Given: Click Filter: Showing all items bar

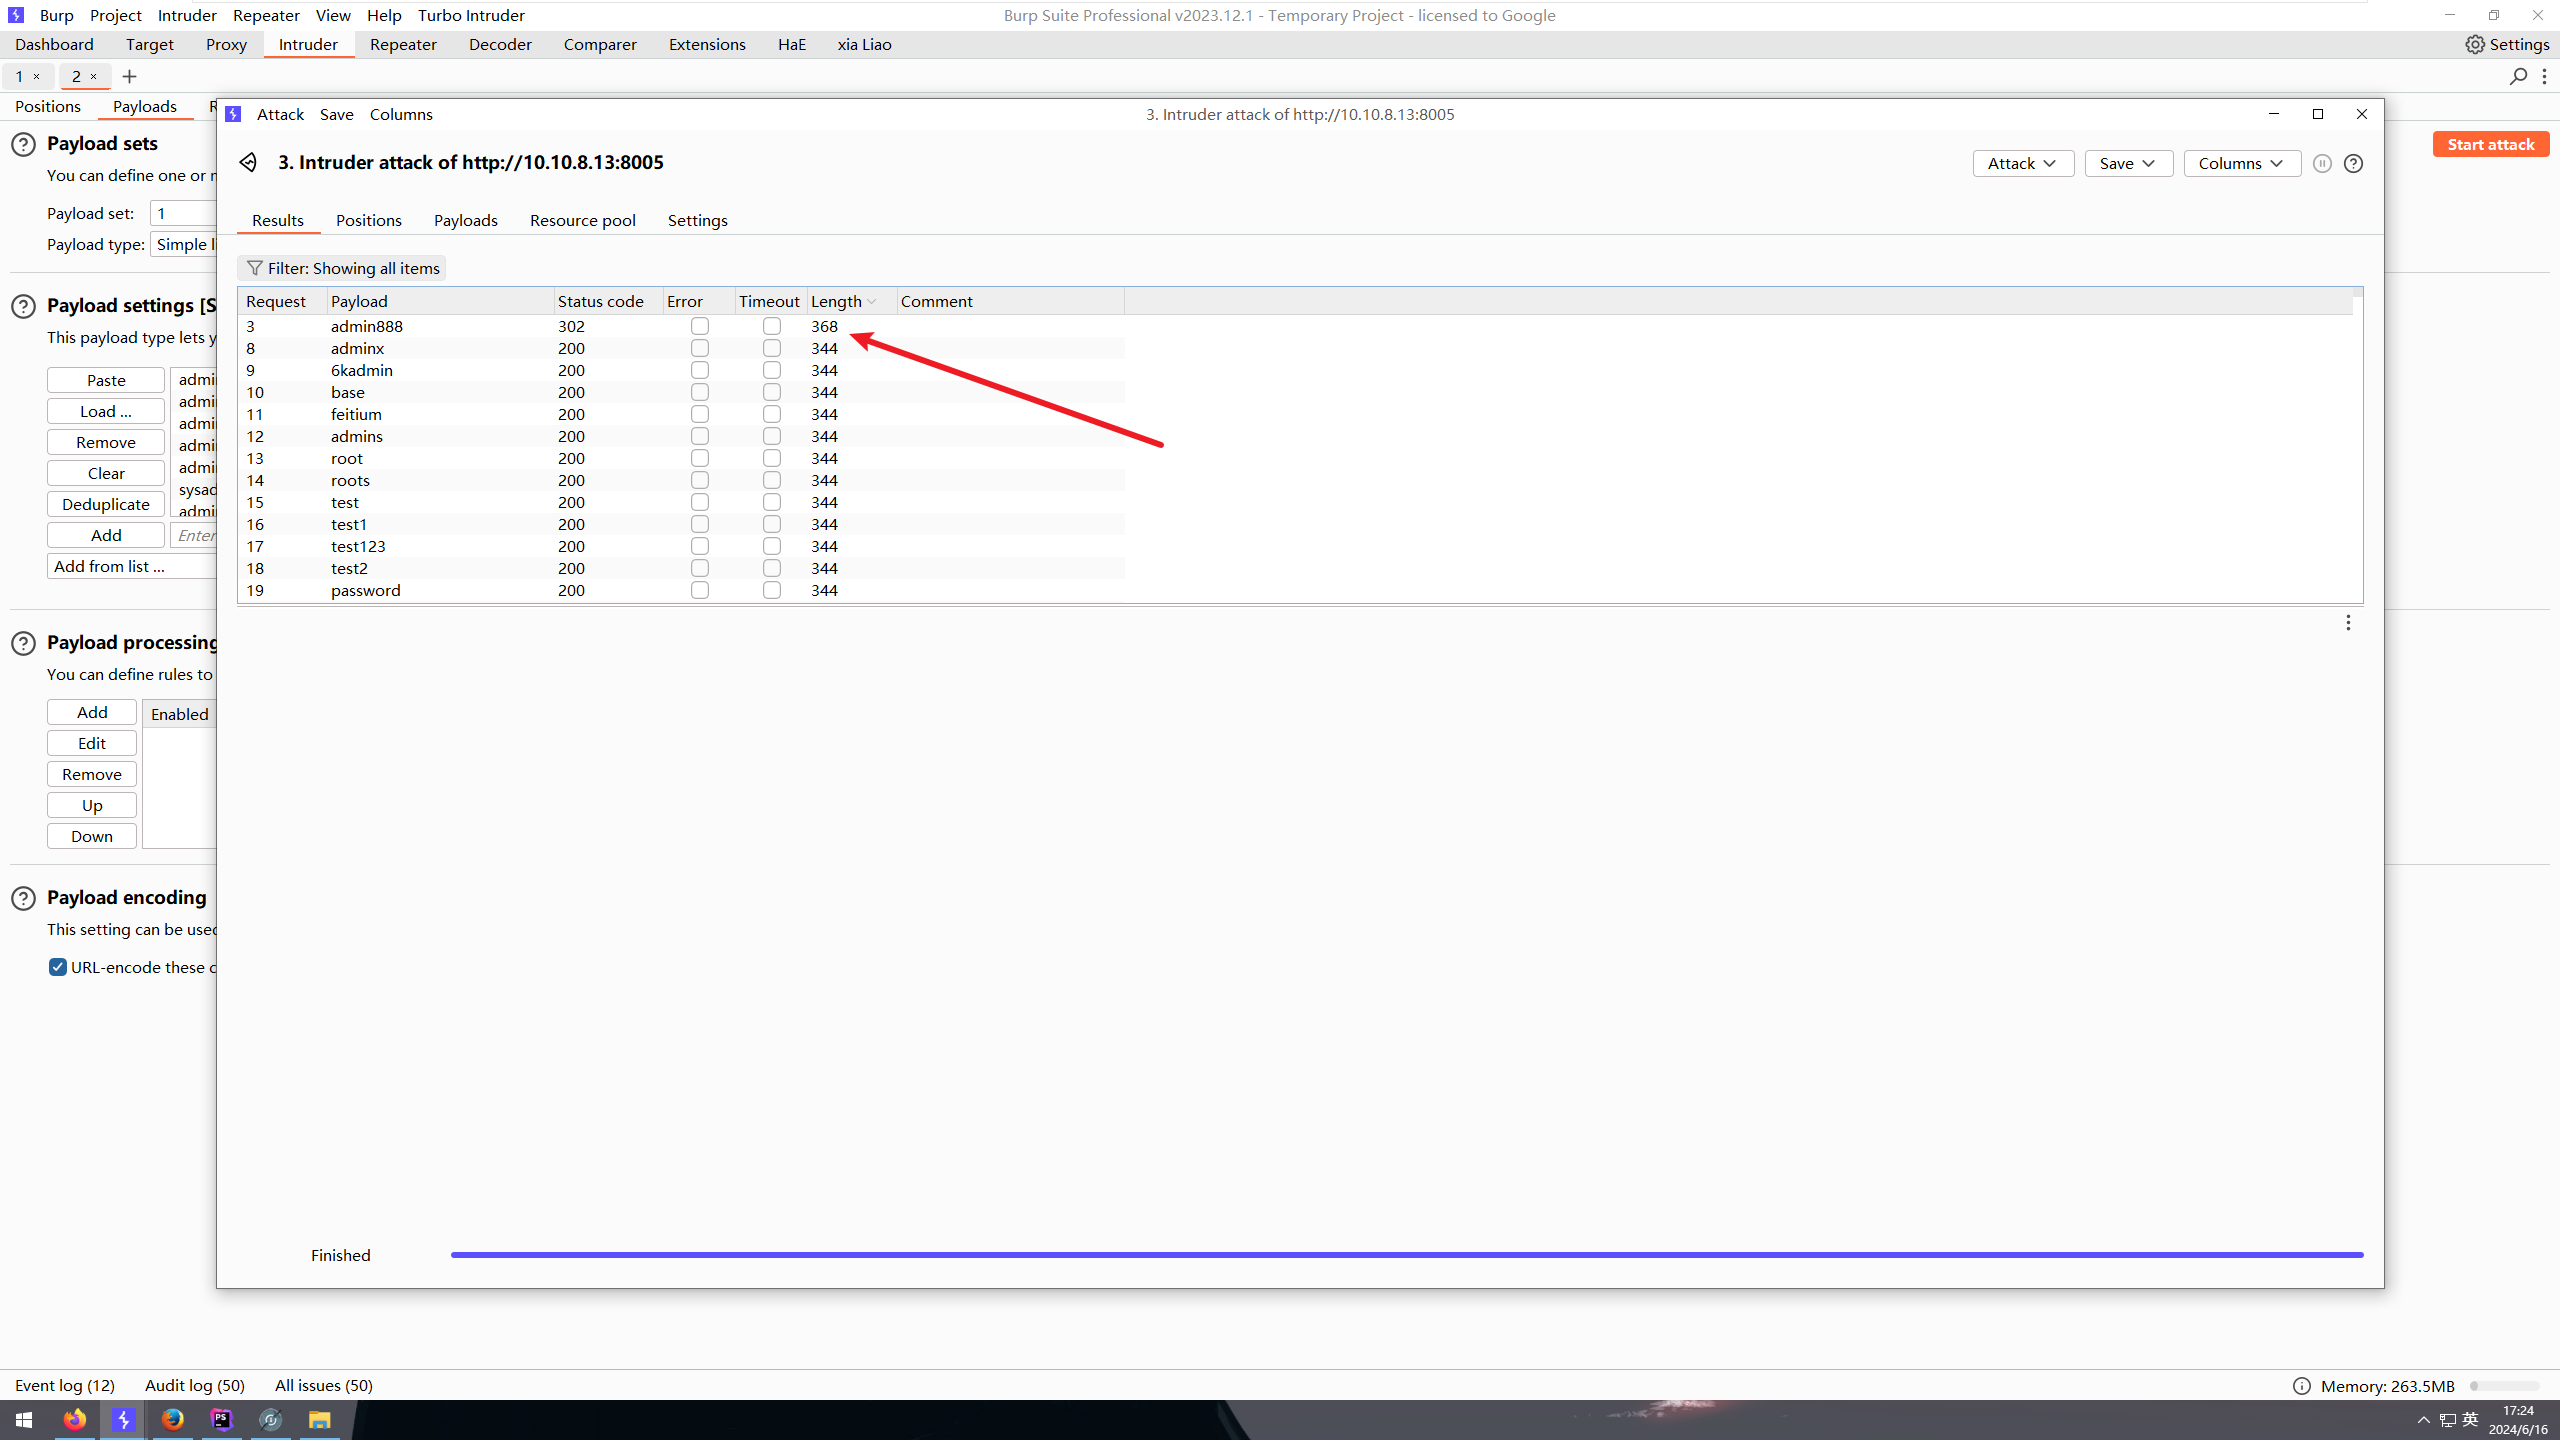Looking at the screenshot, I should [342, 268].
